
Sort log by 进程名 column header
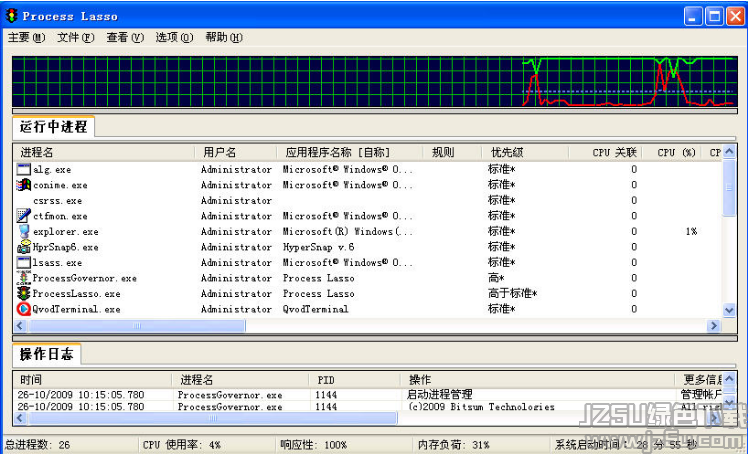[240, 380]
